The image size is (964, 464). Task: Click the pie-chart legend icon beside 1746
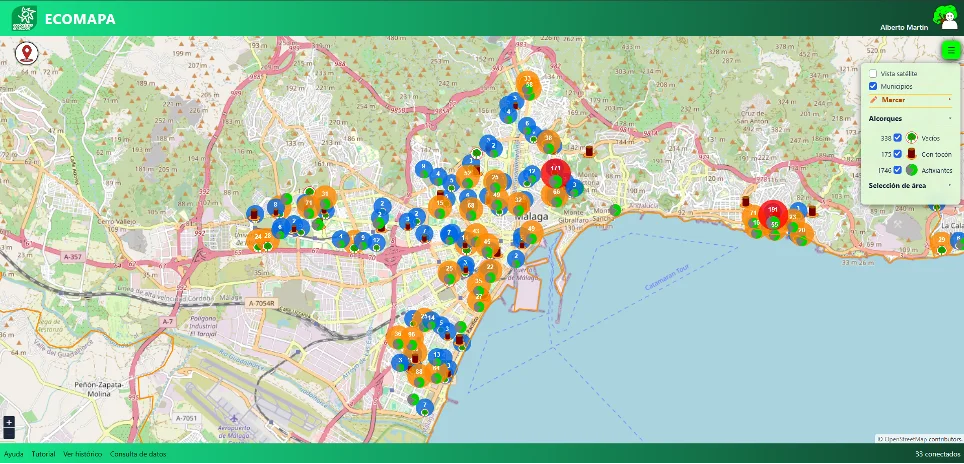pyautogui.click(x=914, y=170)
